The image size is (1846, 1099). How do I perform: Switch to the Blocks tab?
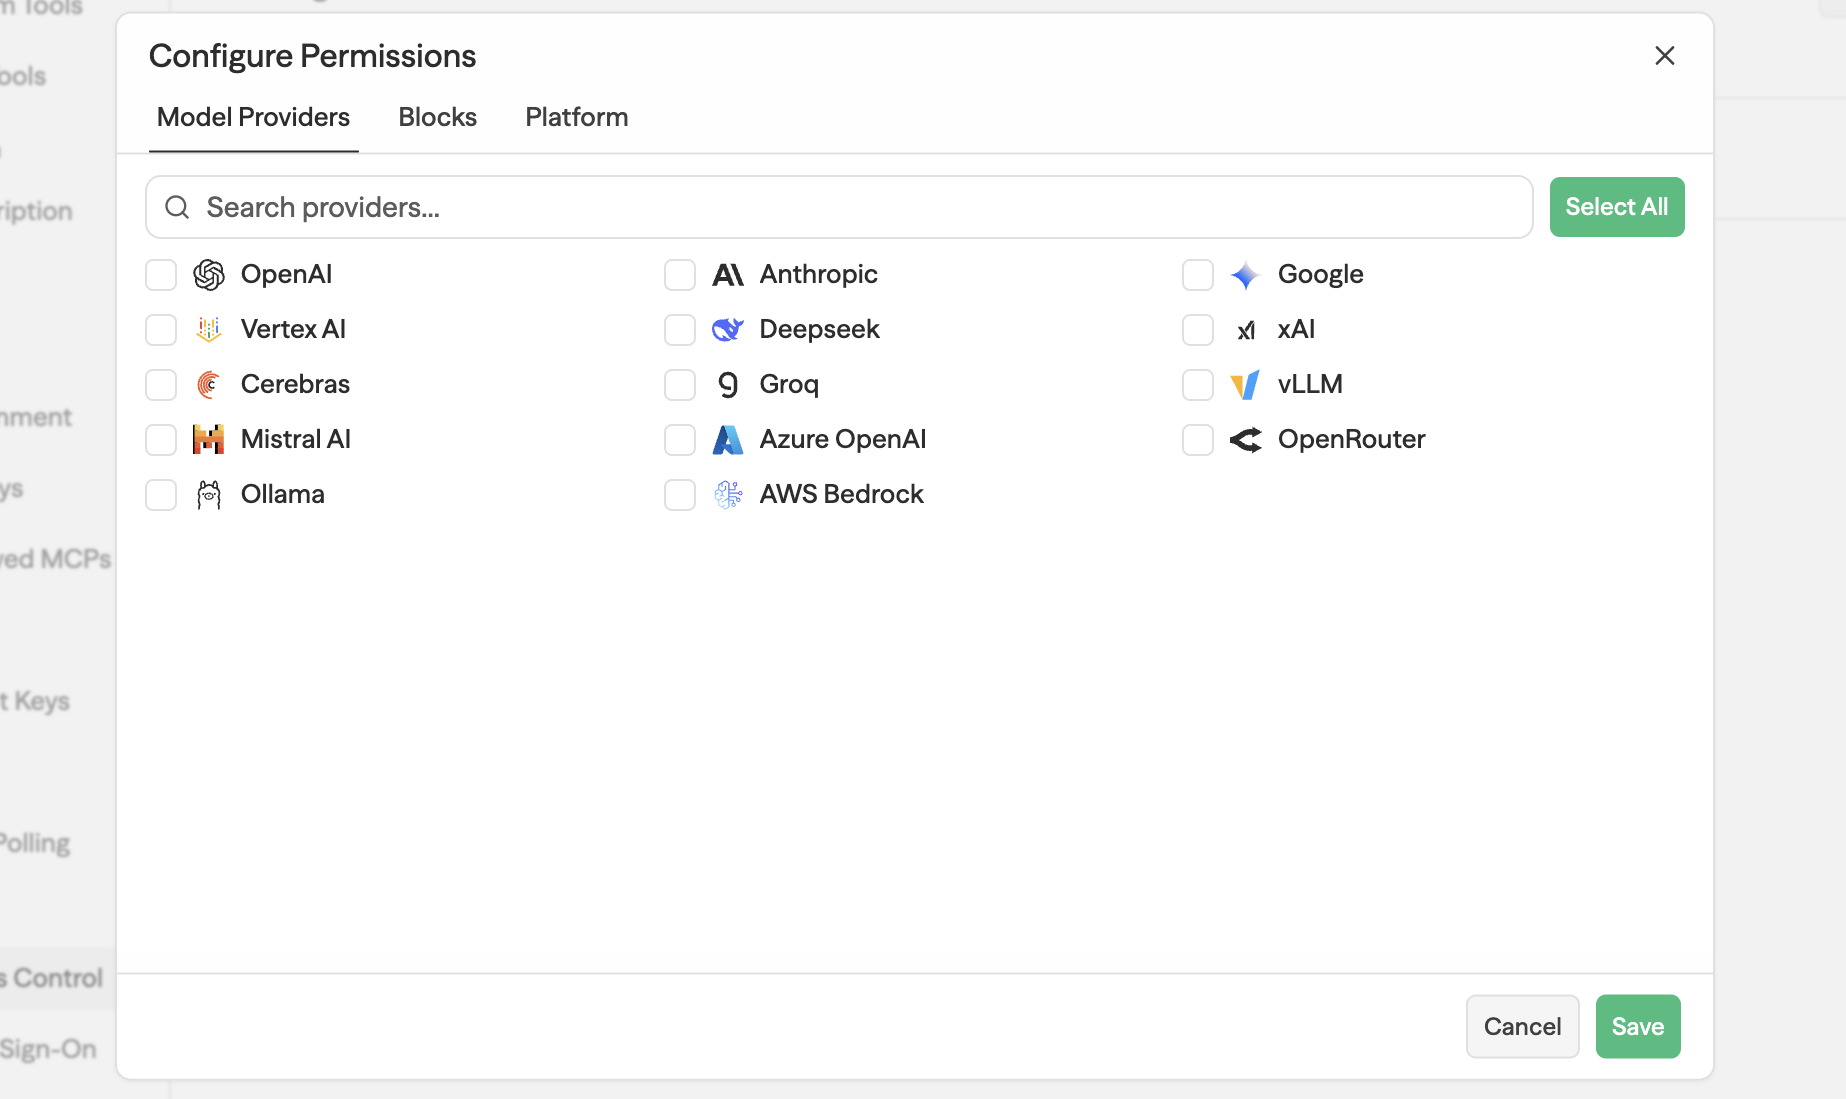437,117
